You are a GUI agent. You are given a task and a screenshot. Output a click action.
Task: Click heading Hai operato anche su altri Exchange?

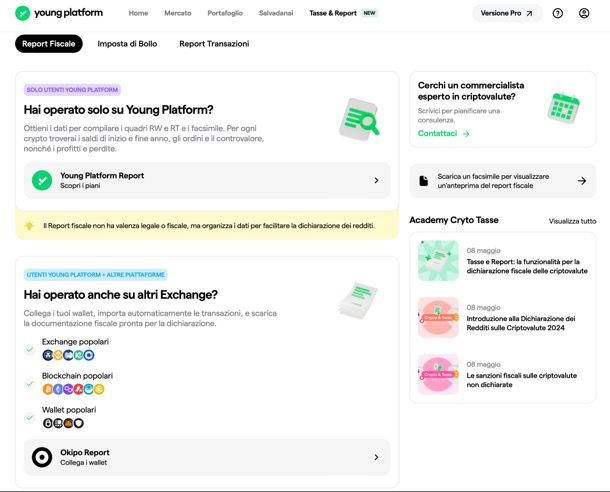tap(121, 295)
